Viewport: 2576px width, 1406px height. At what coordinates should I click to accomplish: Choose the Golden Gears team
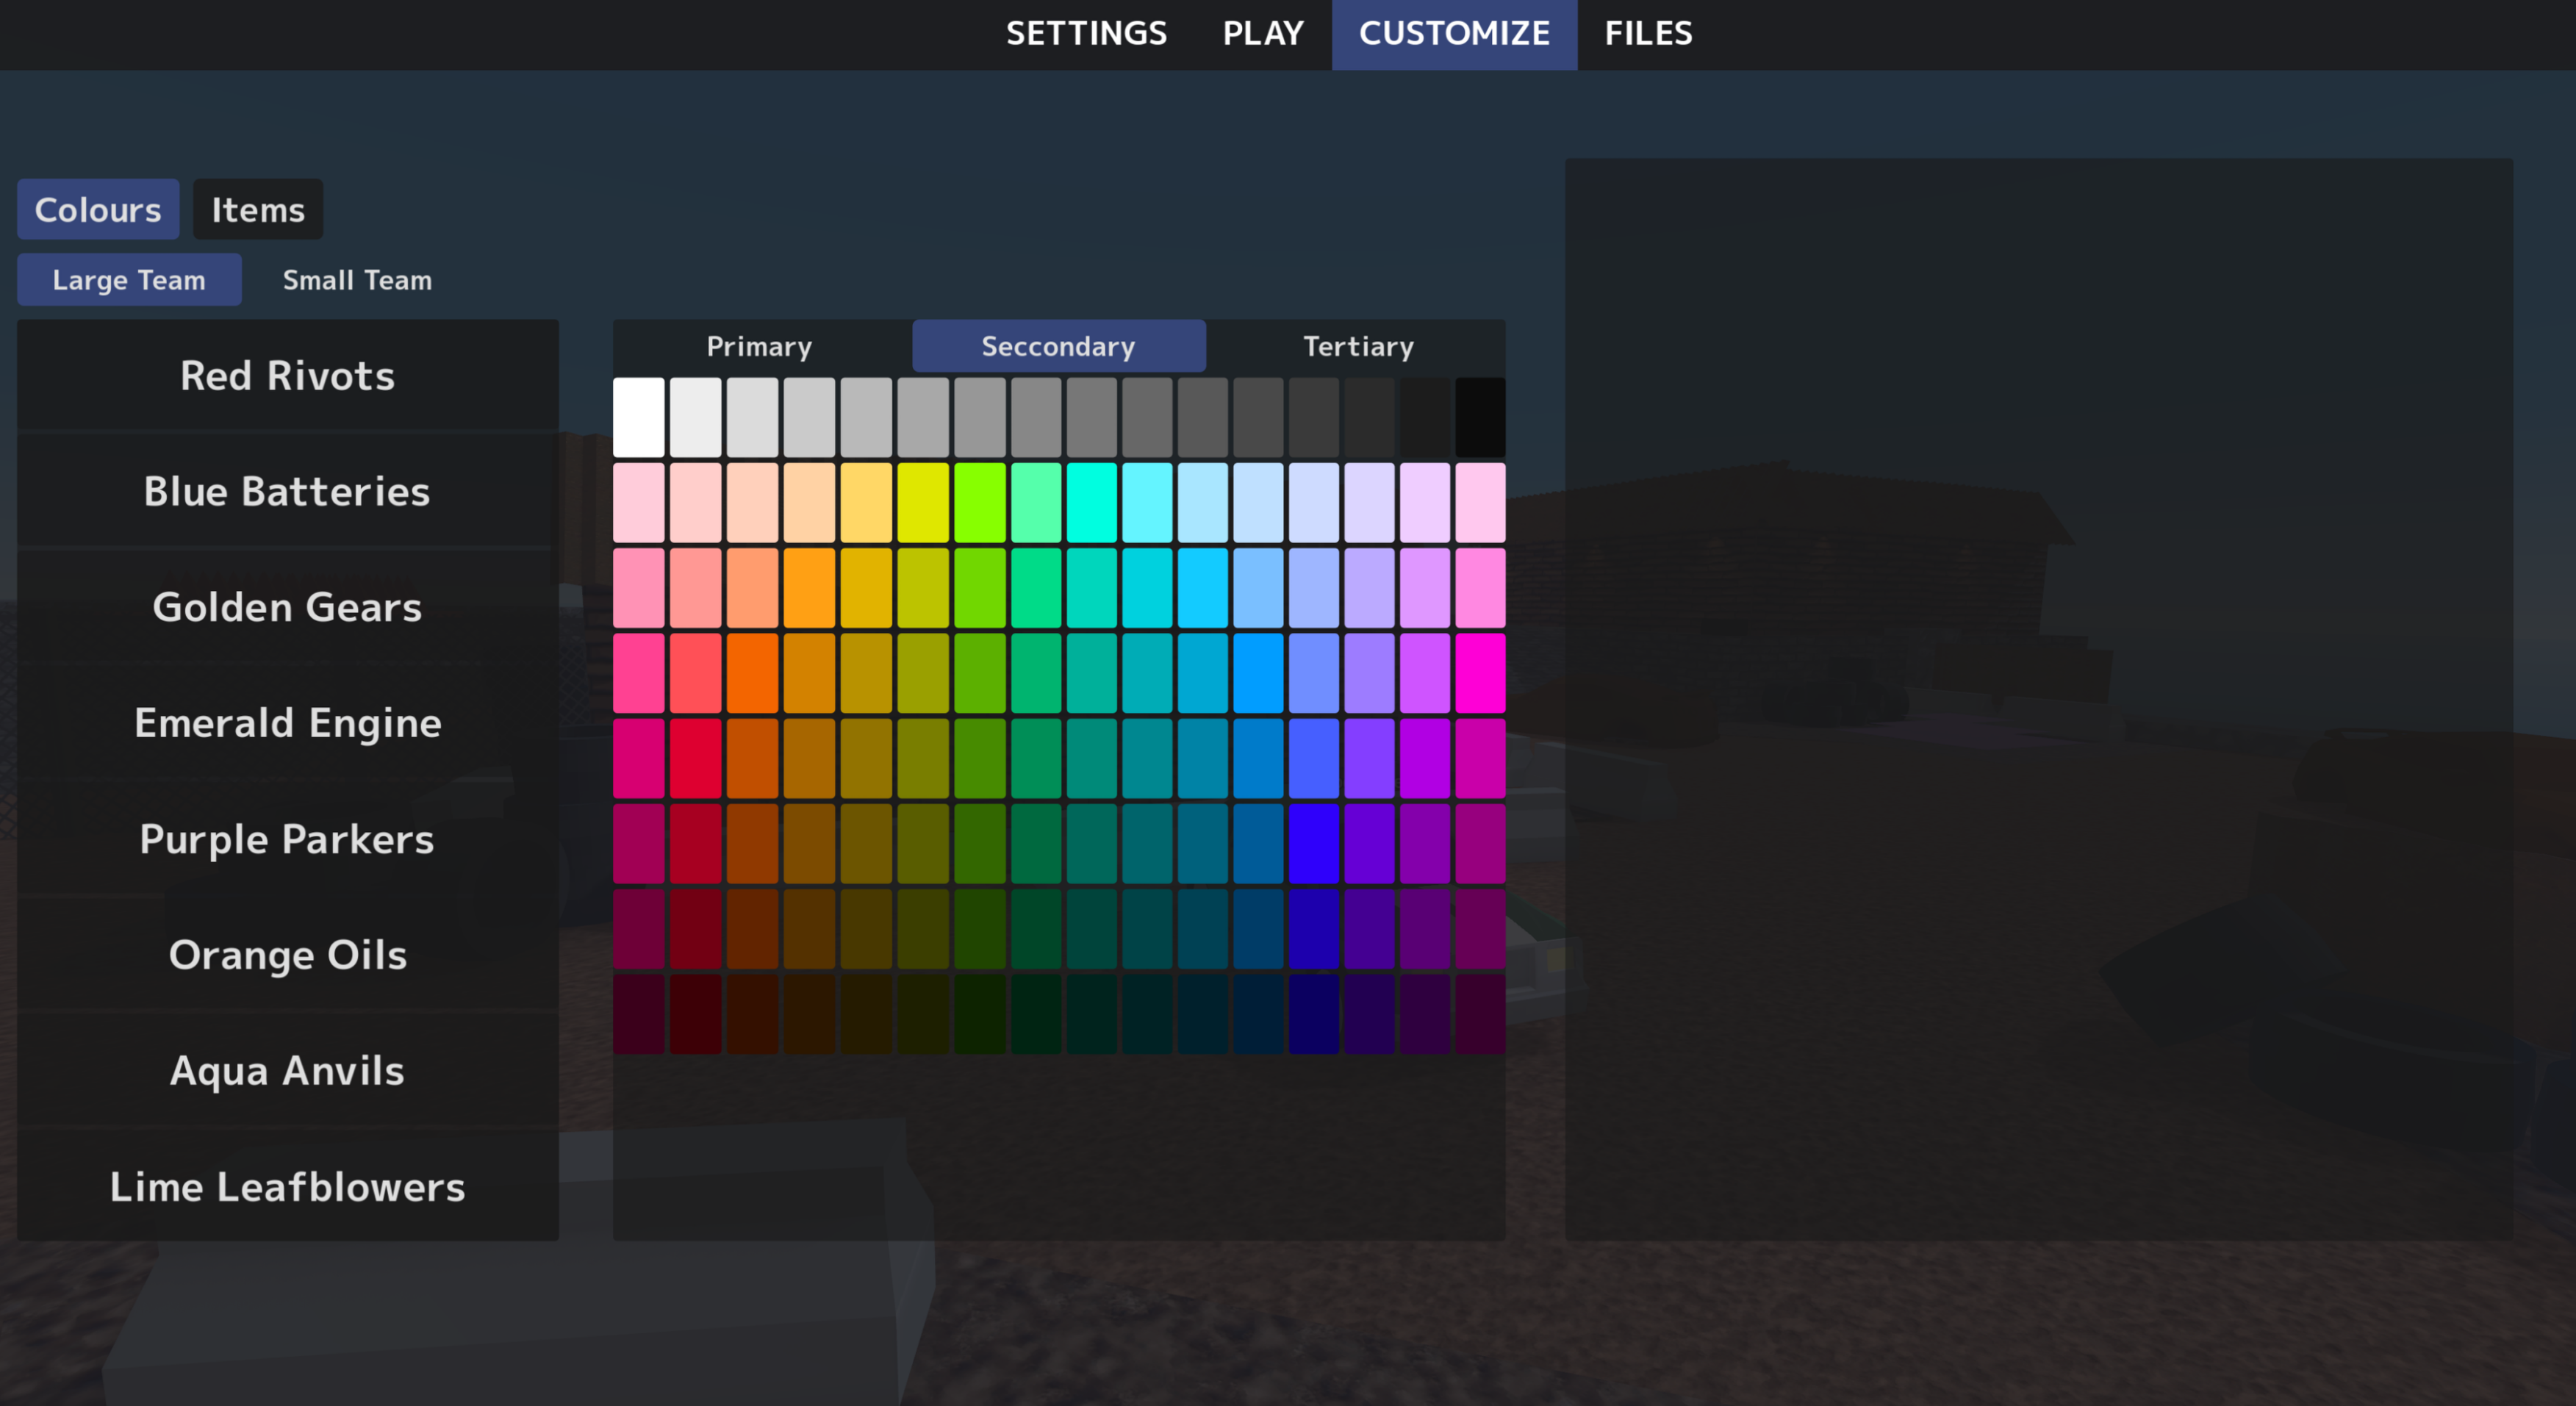click(x=287, y=607)
